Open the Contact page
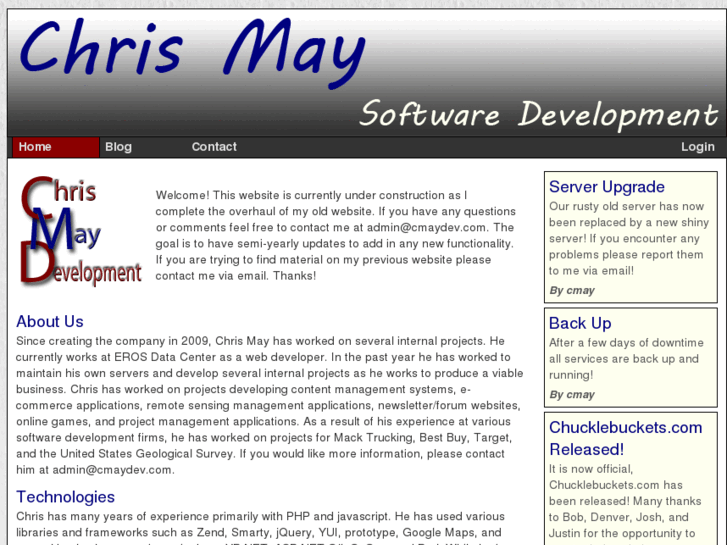Image resolution: width=727 pixels, height=545 pixels. (214, 147)
